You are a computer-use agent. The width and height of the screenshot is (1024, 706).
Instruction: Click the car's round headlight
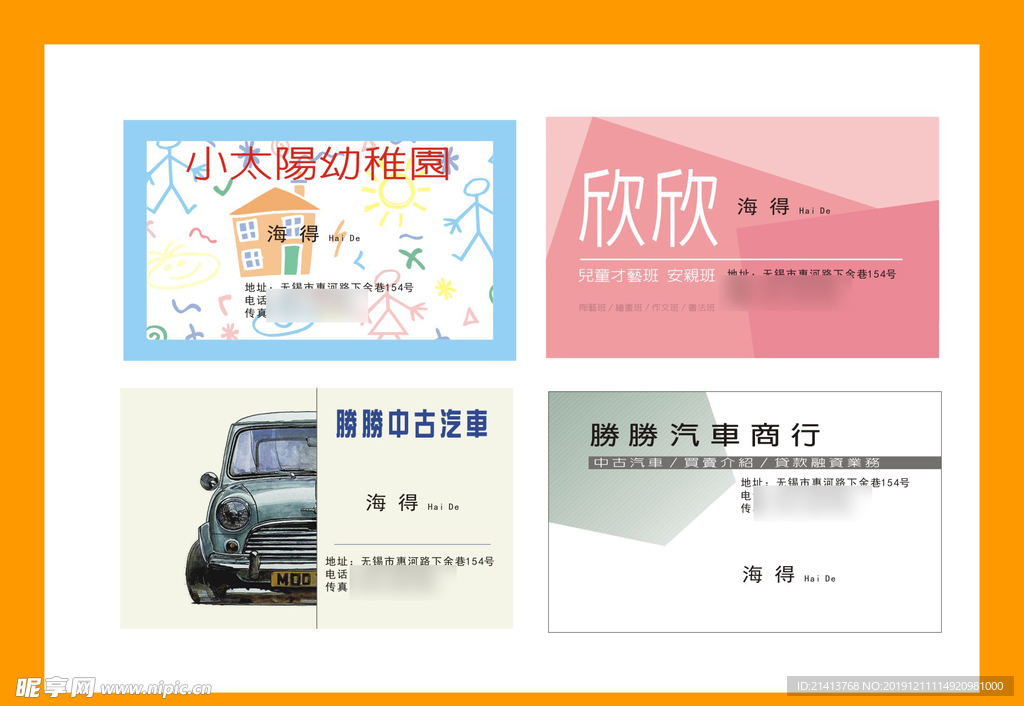[233, 514]
